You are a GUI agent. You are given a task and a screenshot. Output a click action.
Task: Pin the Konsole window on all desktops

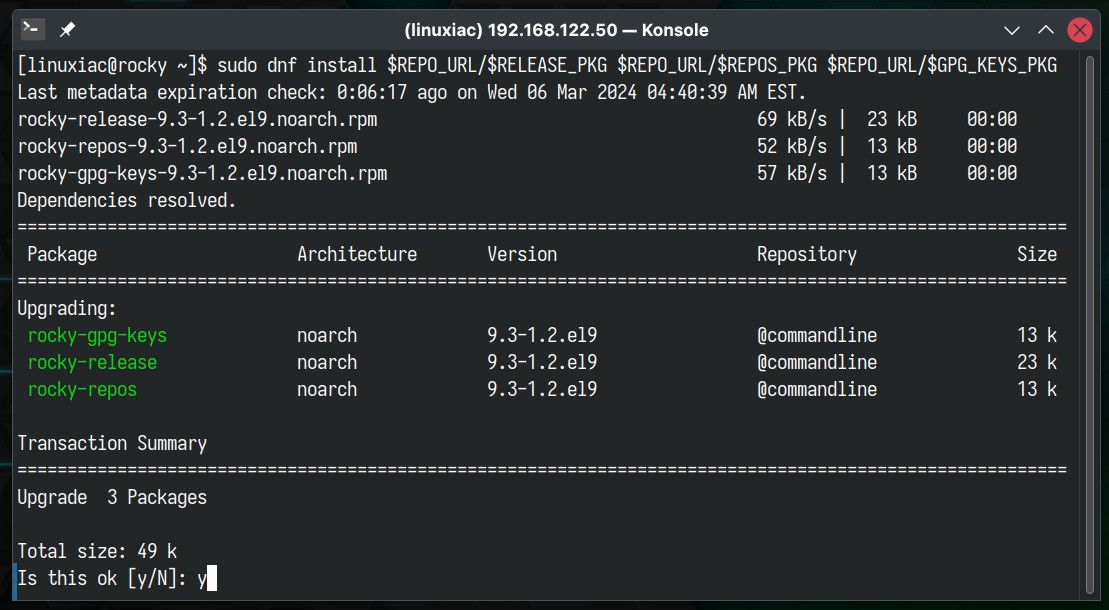pyautogui.click(x=67, y=30)
